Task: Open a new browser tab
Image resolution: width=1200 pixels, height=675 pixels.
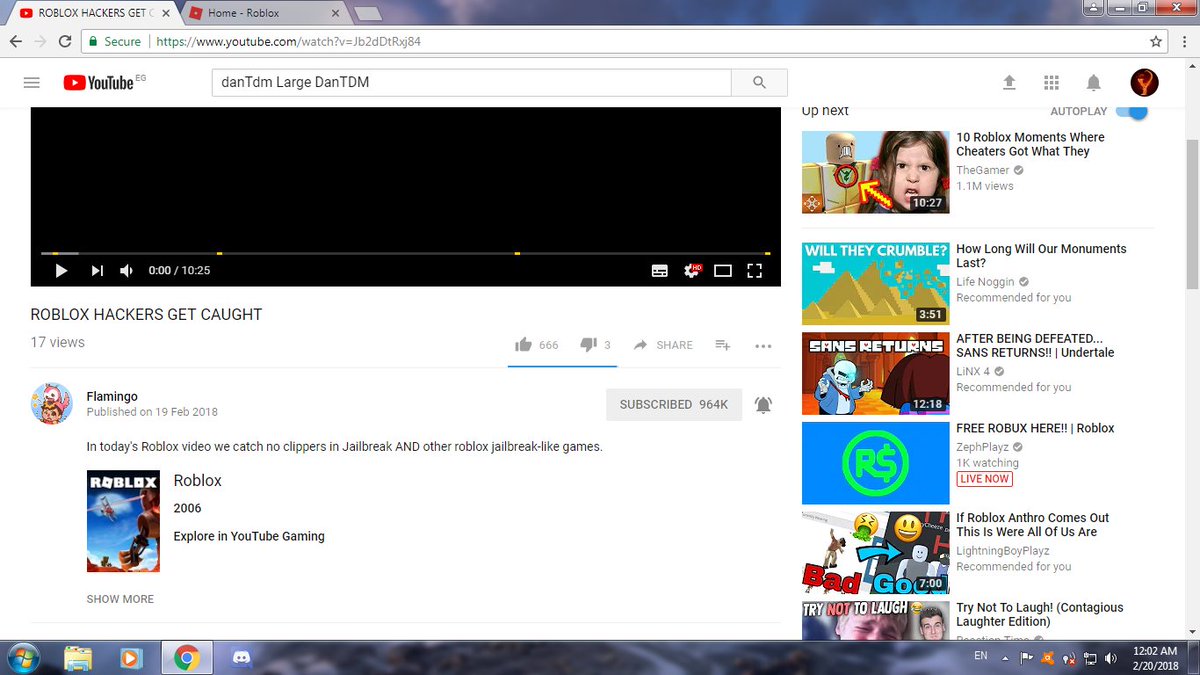Action: 368,14
